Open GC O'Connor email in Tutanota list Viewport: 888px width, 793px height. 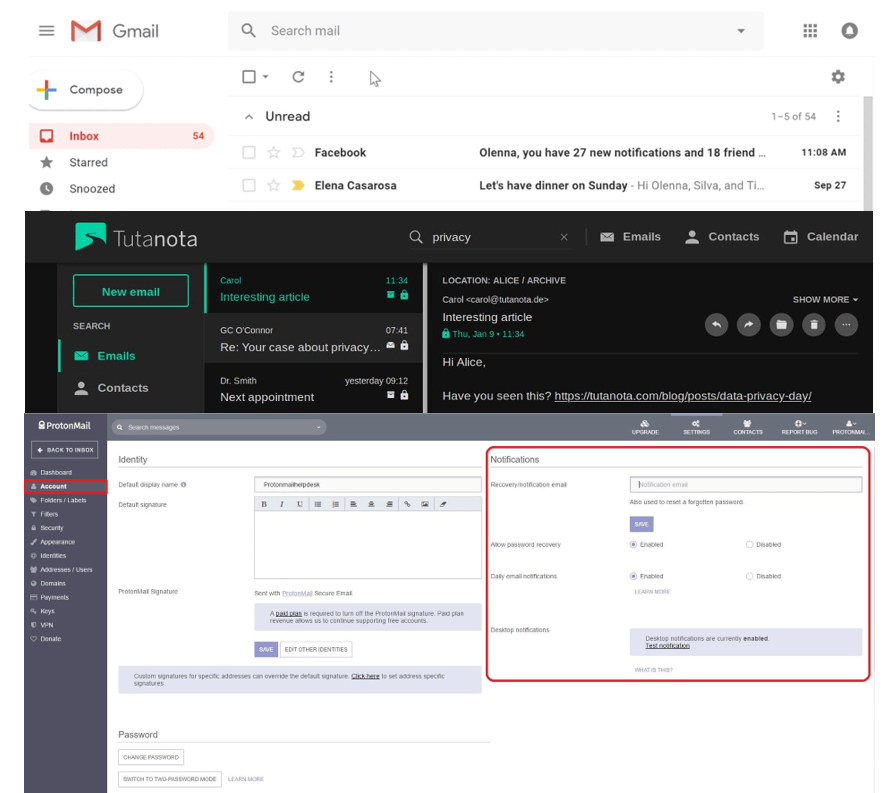tap(314, 339)
